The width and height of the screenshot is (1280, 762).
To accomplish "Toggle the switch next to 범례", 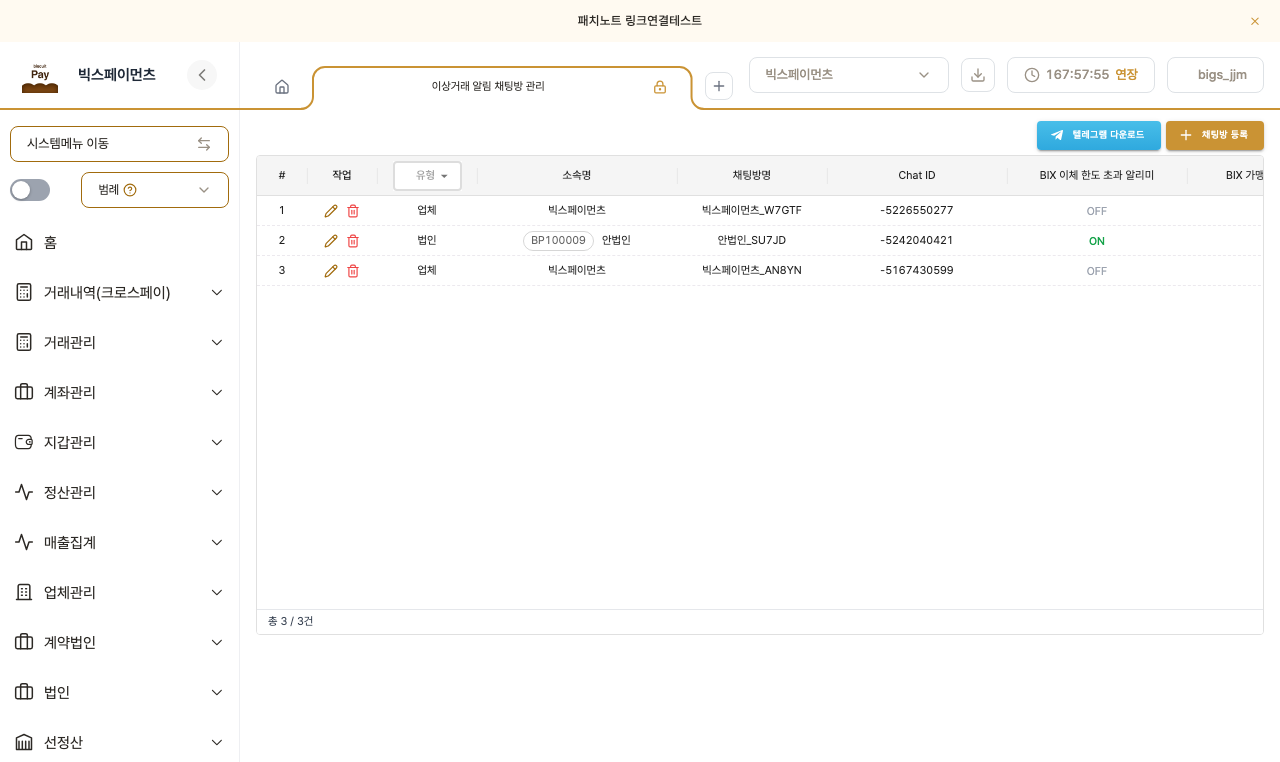I will tap(30, 190).
